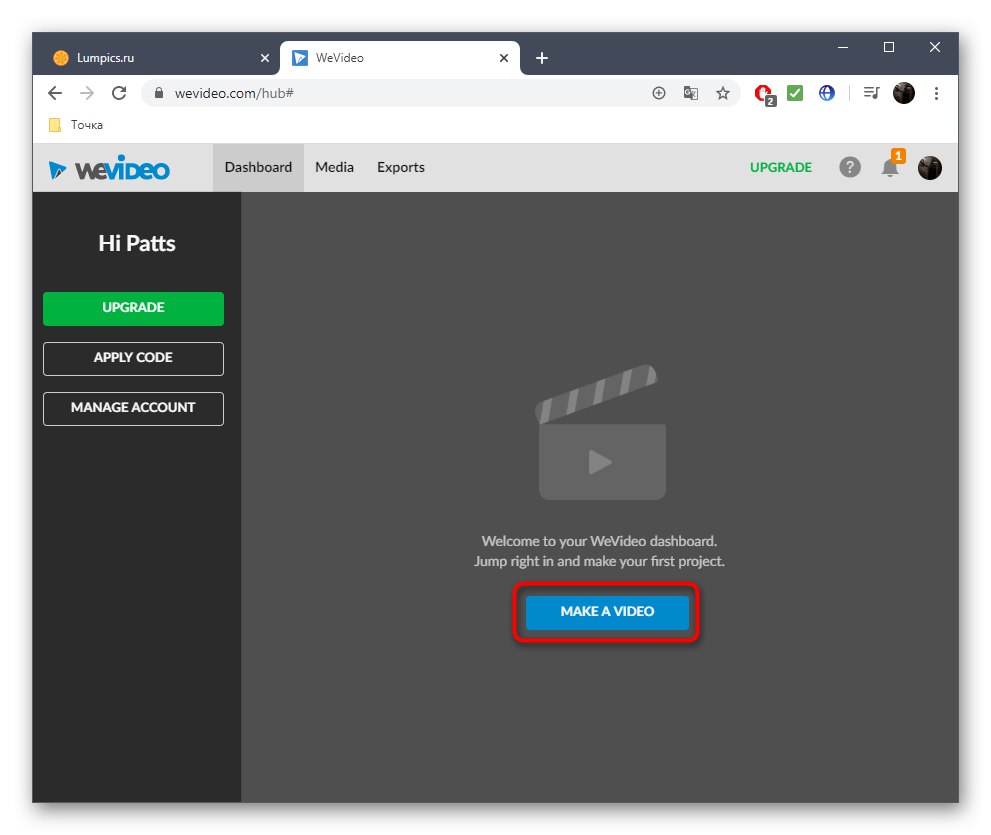Open the WeVideo account avatar menu

[x=929, y=167]
